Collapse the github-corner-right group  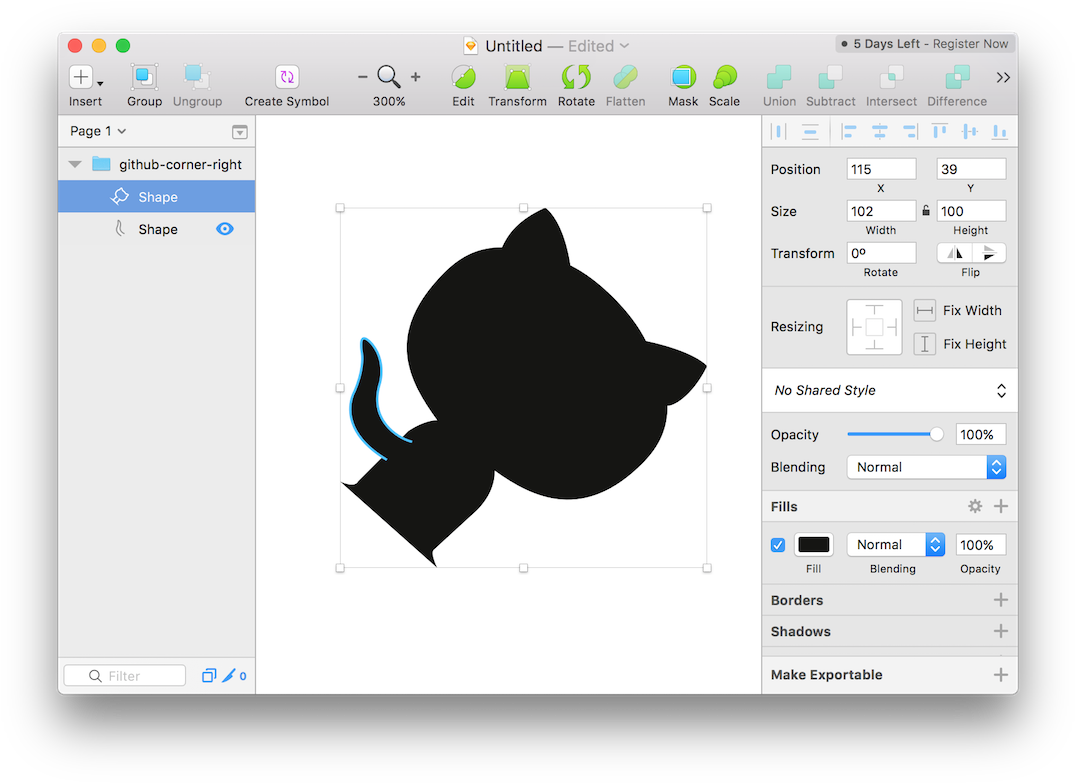[x=74, y=163]
